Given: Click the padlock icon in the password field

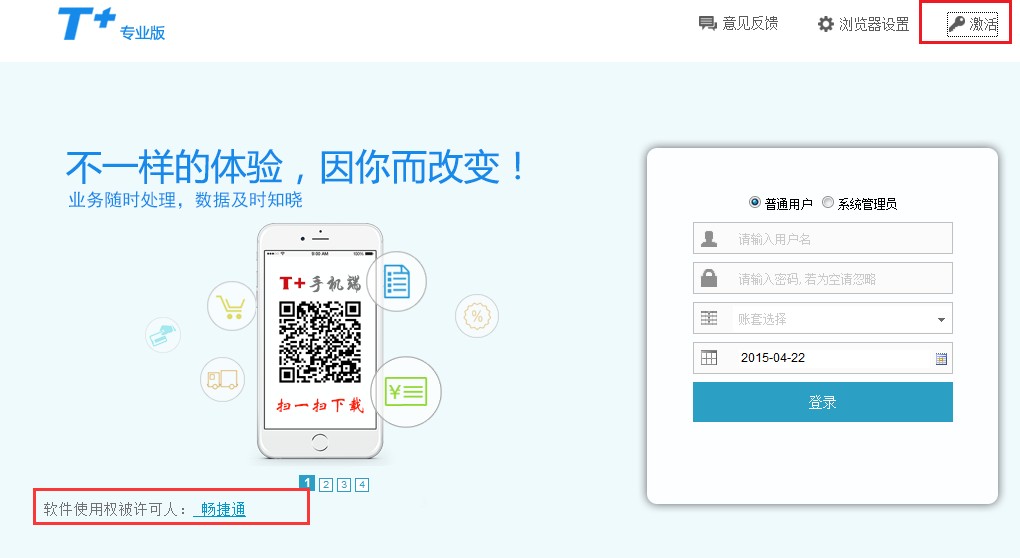Looking at the screenshot, I should [709, 278].
